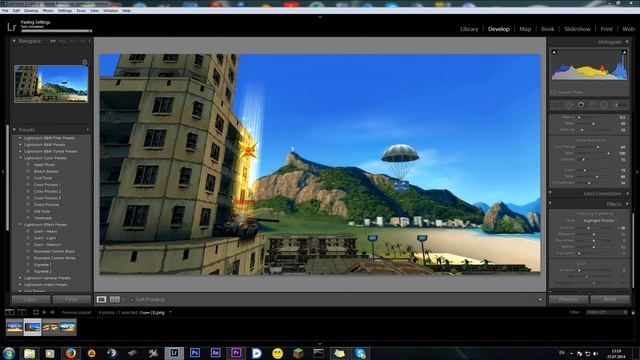Image resolution: width=640 pixels, height=360 pixels.
Task: Expand Lightroom General Presets folder
Action: 20,278
